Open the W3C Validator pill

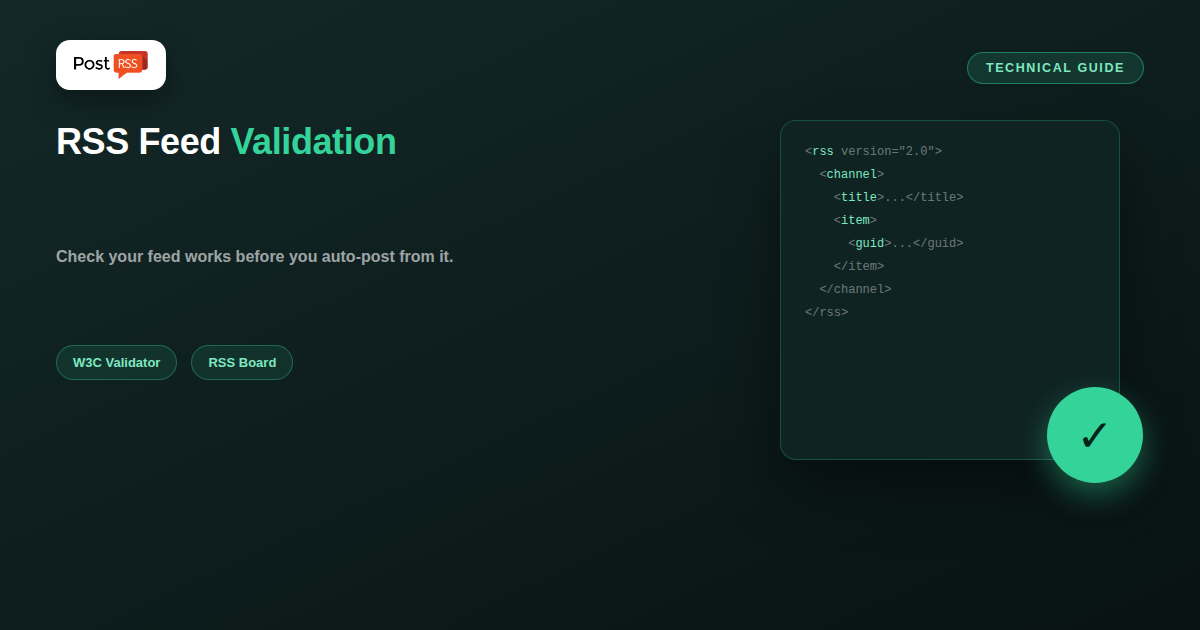pos(116,362)
